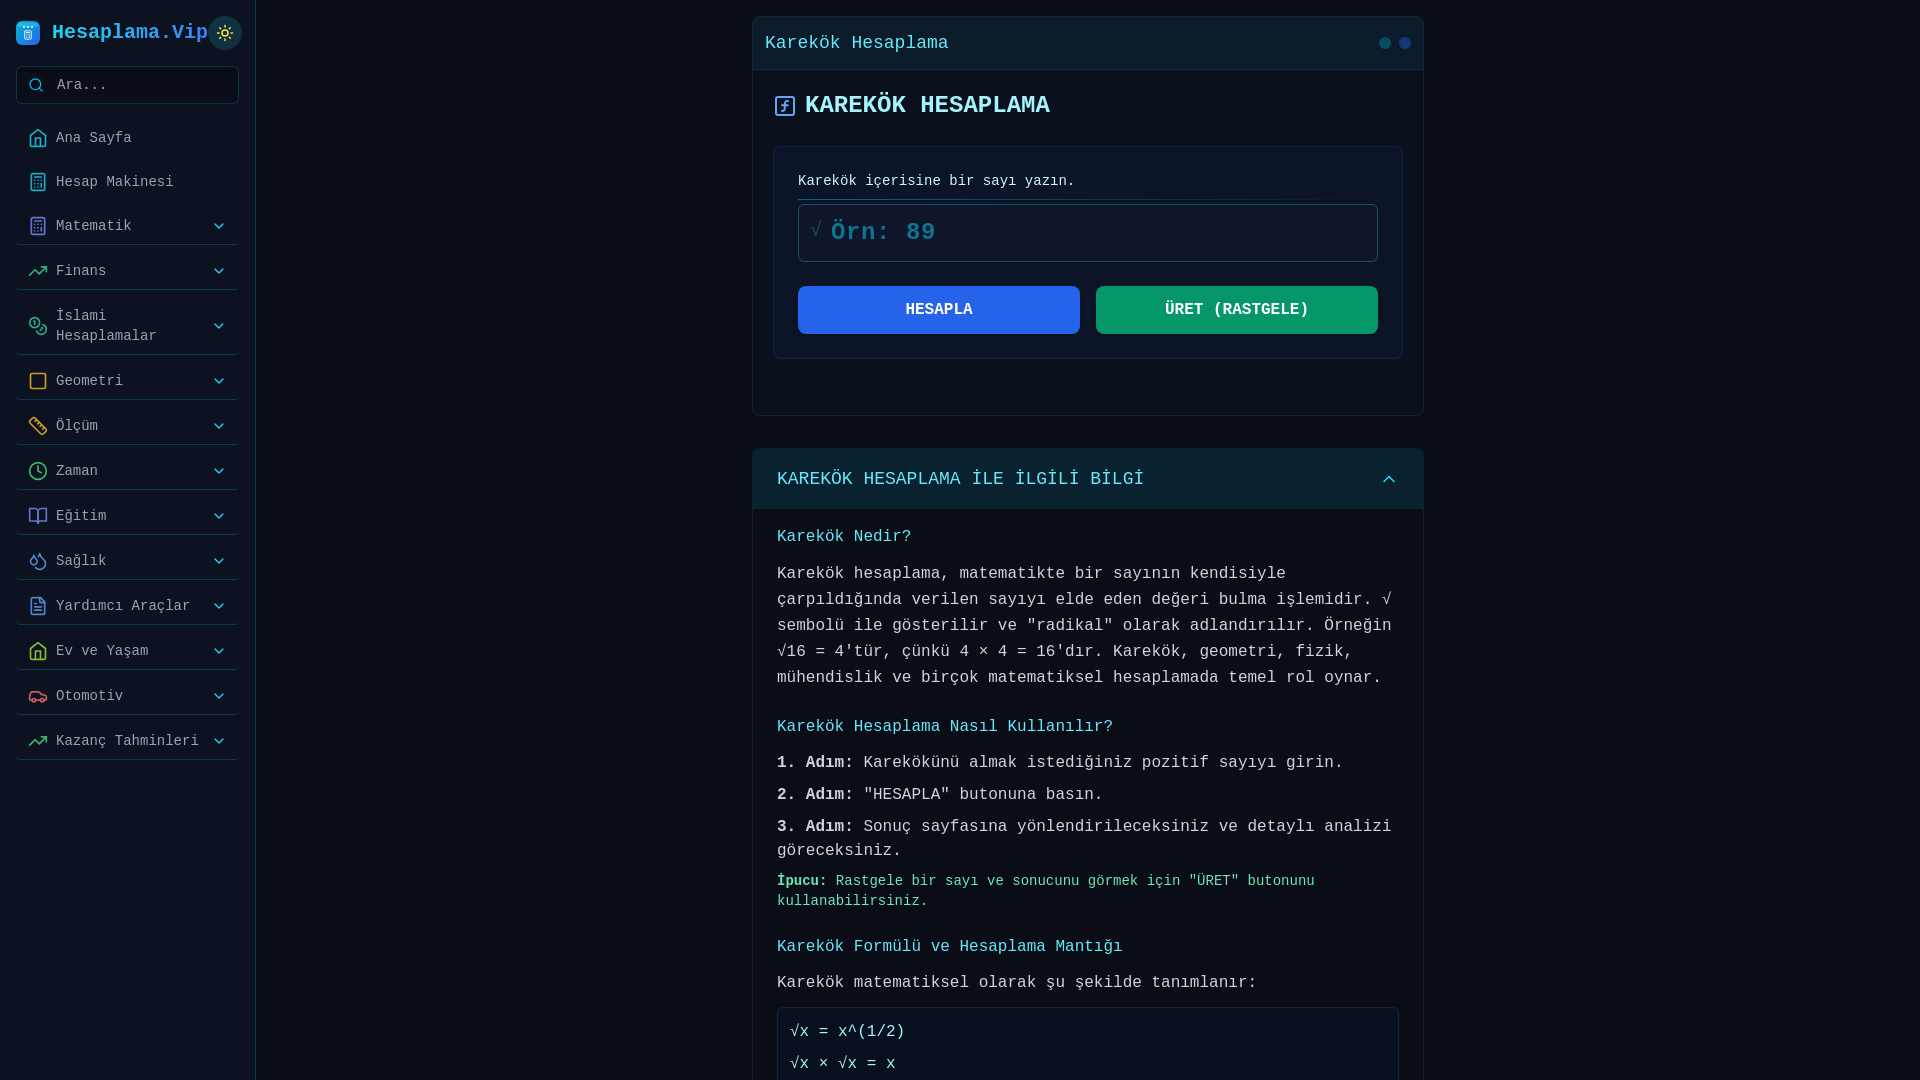Expand the Ev ve Yaşam chevron
This screenshot has width=1920, height=1080.
[219, 651]
